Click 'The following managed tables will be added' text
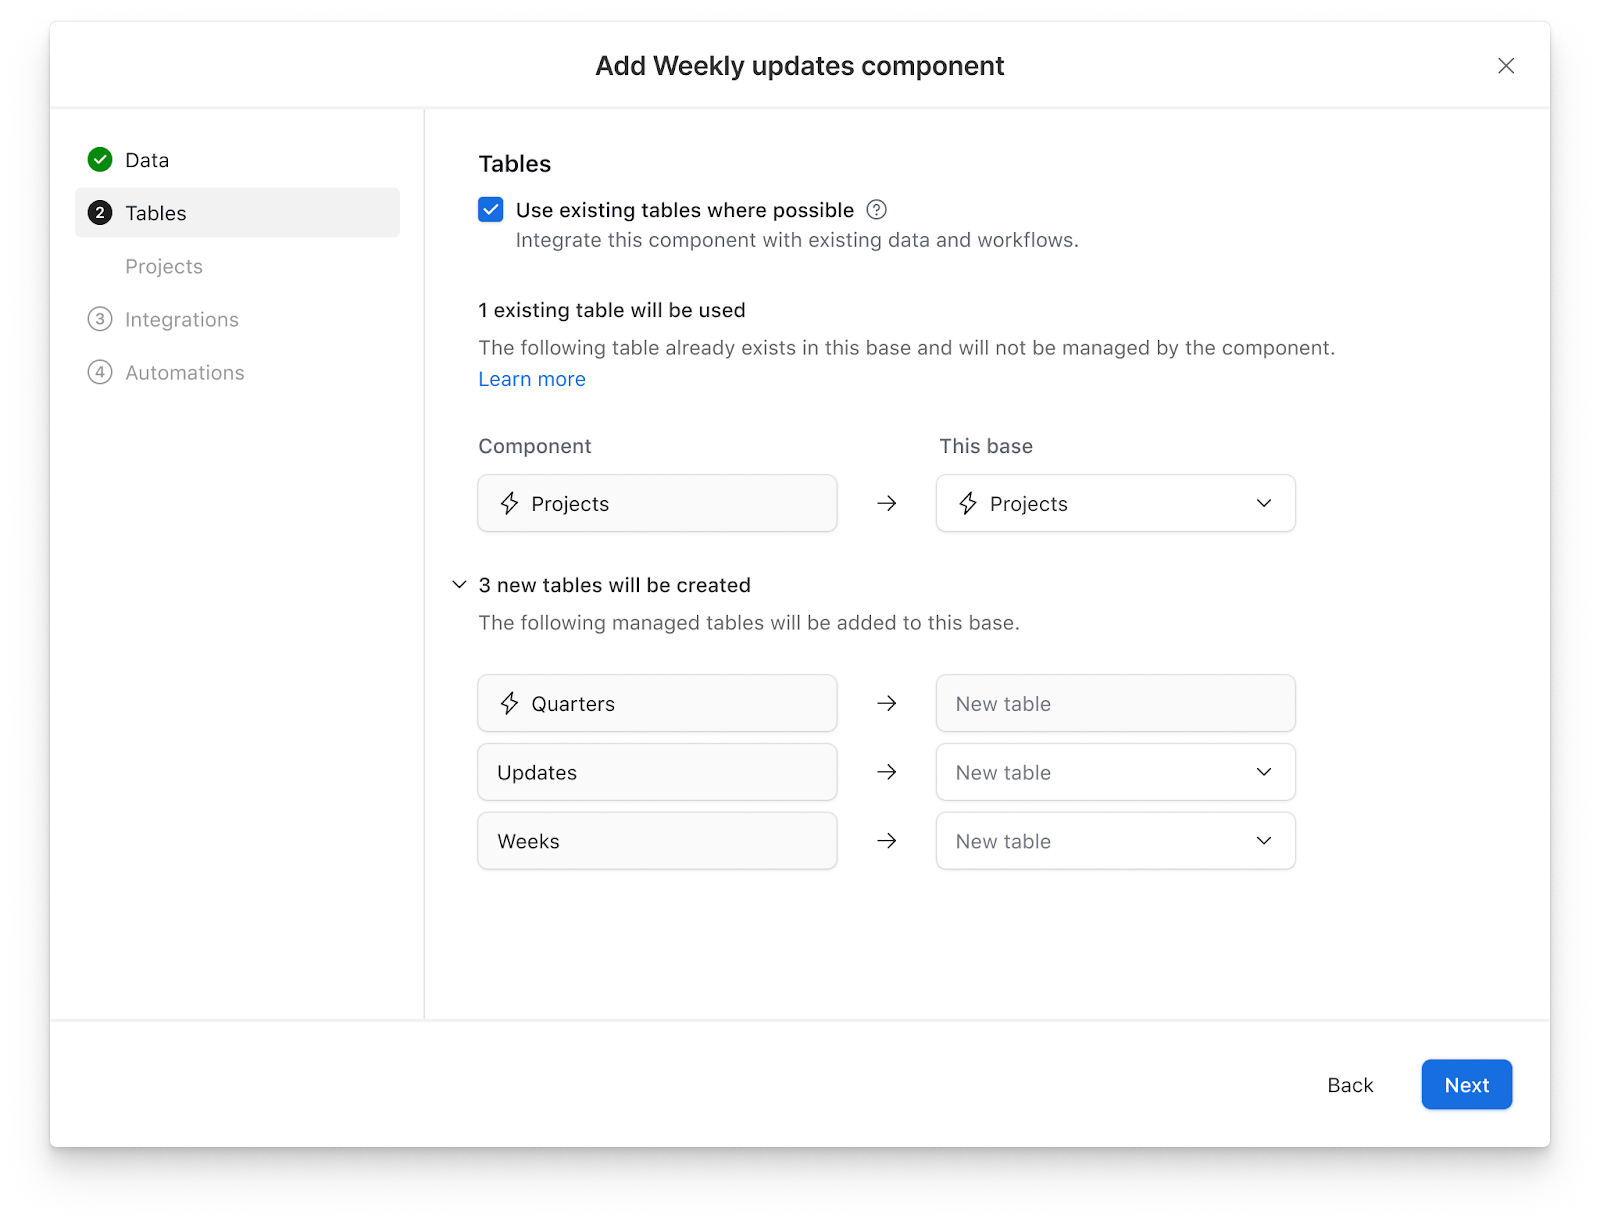Viewport: 1600px width, 1225px height. (x=749, y=623)
